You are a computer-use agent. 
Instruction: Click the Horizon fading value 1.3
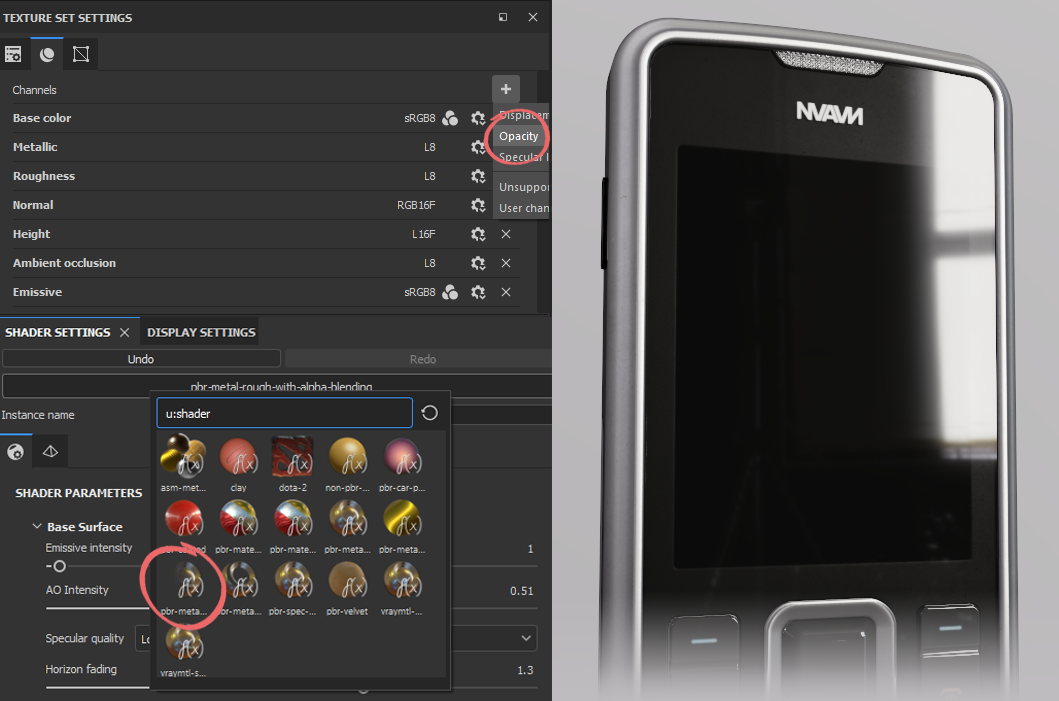click(x=525, y=670)
